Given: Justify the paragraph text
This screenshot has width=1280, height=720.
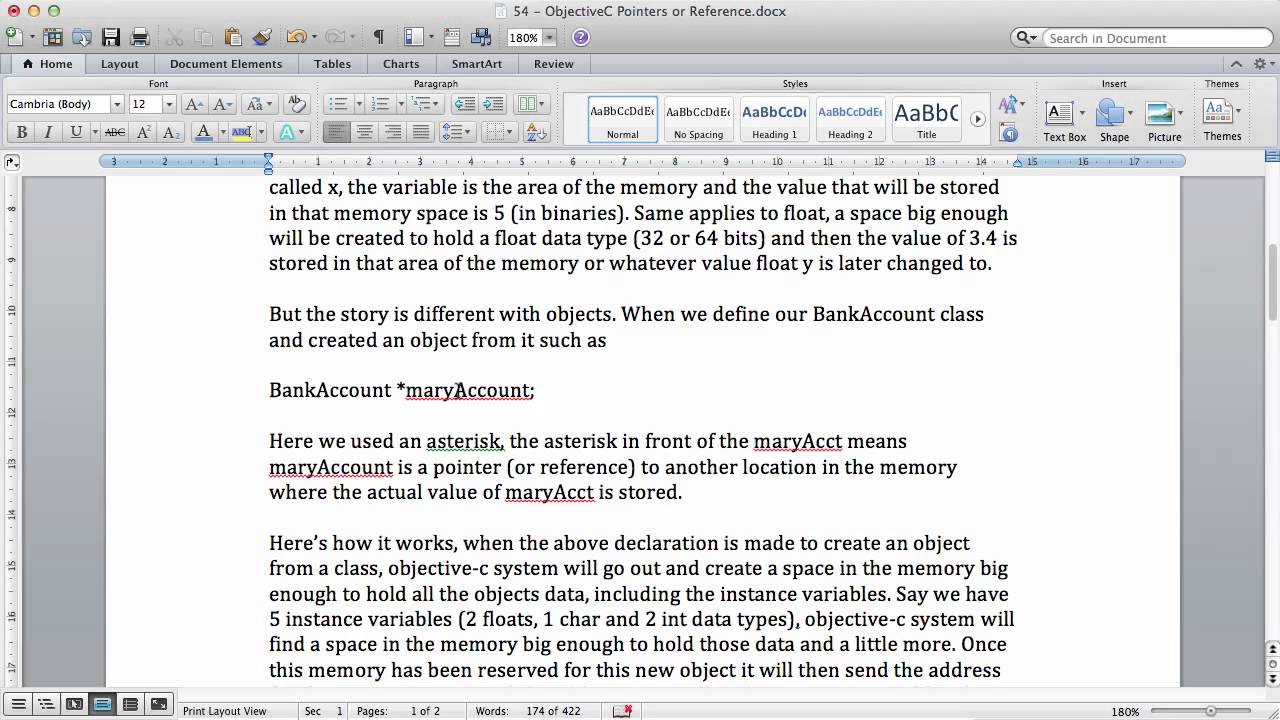Looking at the screenshot, I should coord(421,132).
